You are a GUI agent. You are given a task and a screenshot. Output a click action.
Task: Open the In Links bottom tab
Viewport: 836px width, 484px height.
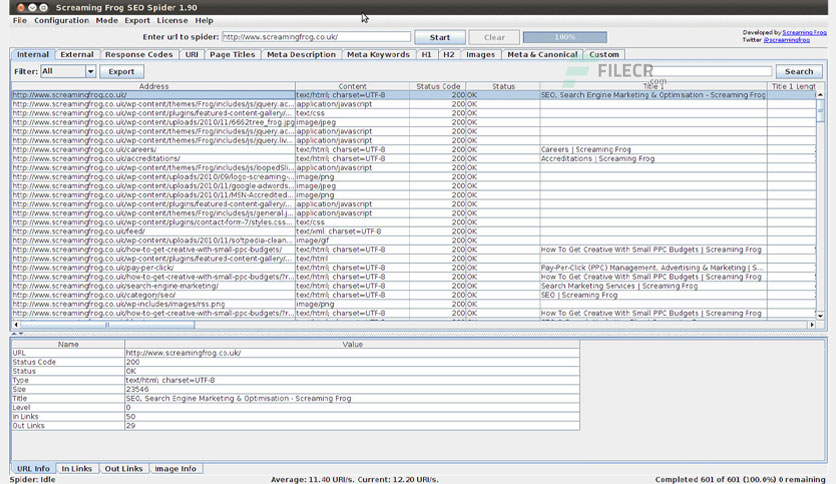[x=77, y=469]
